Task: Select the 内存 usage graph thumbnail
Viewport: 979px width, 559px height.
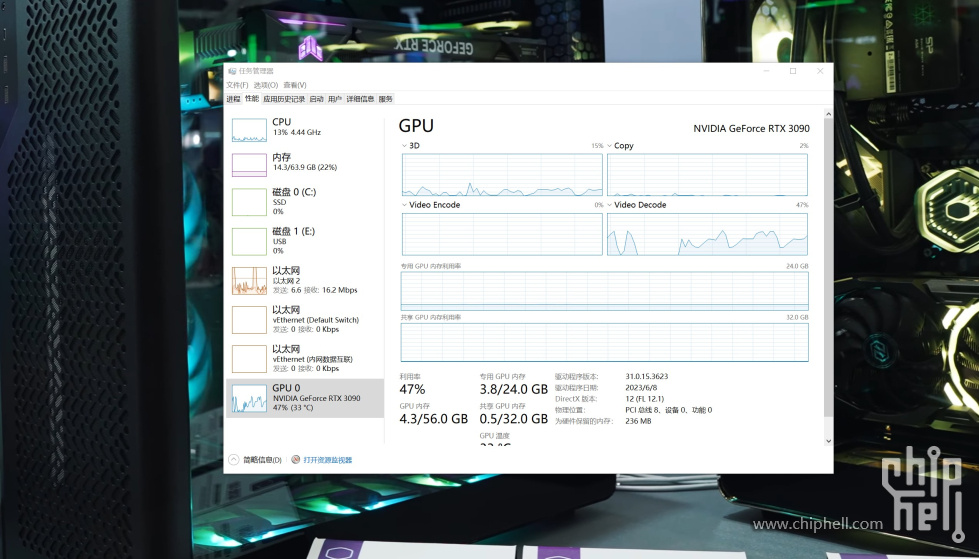Action: click(249, 165)
